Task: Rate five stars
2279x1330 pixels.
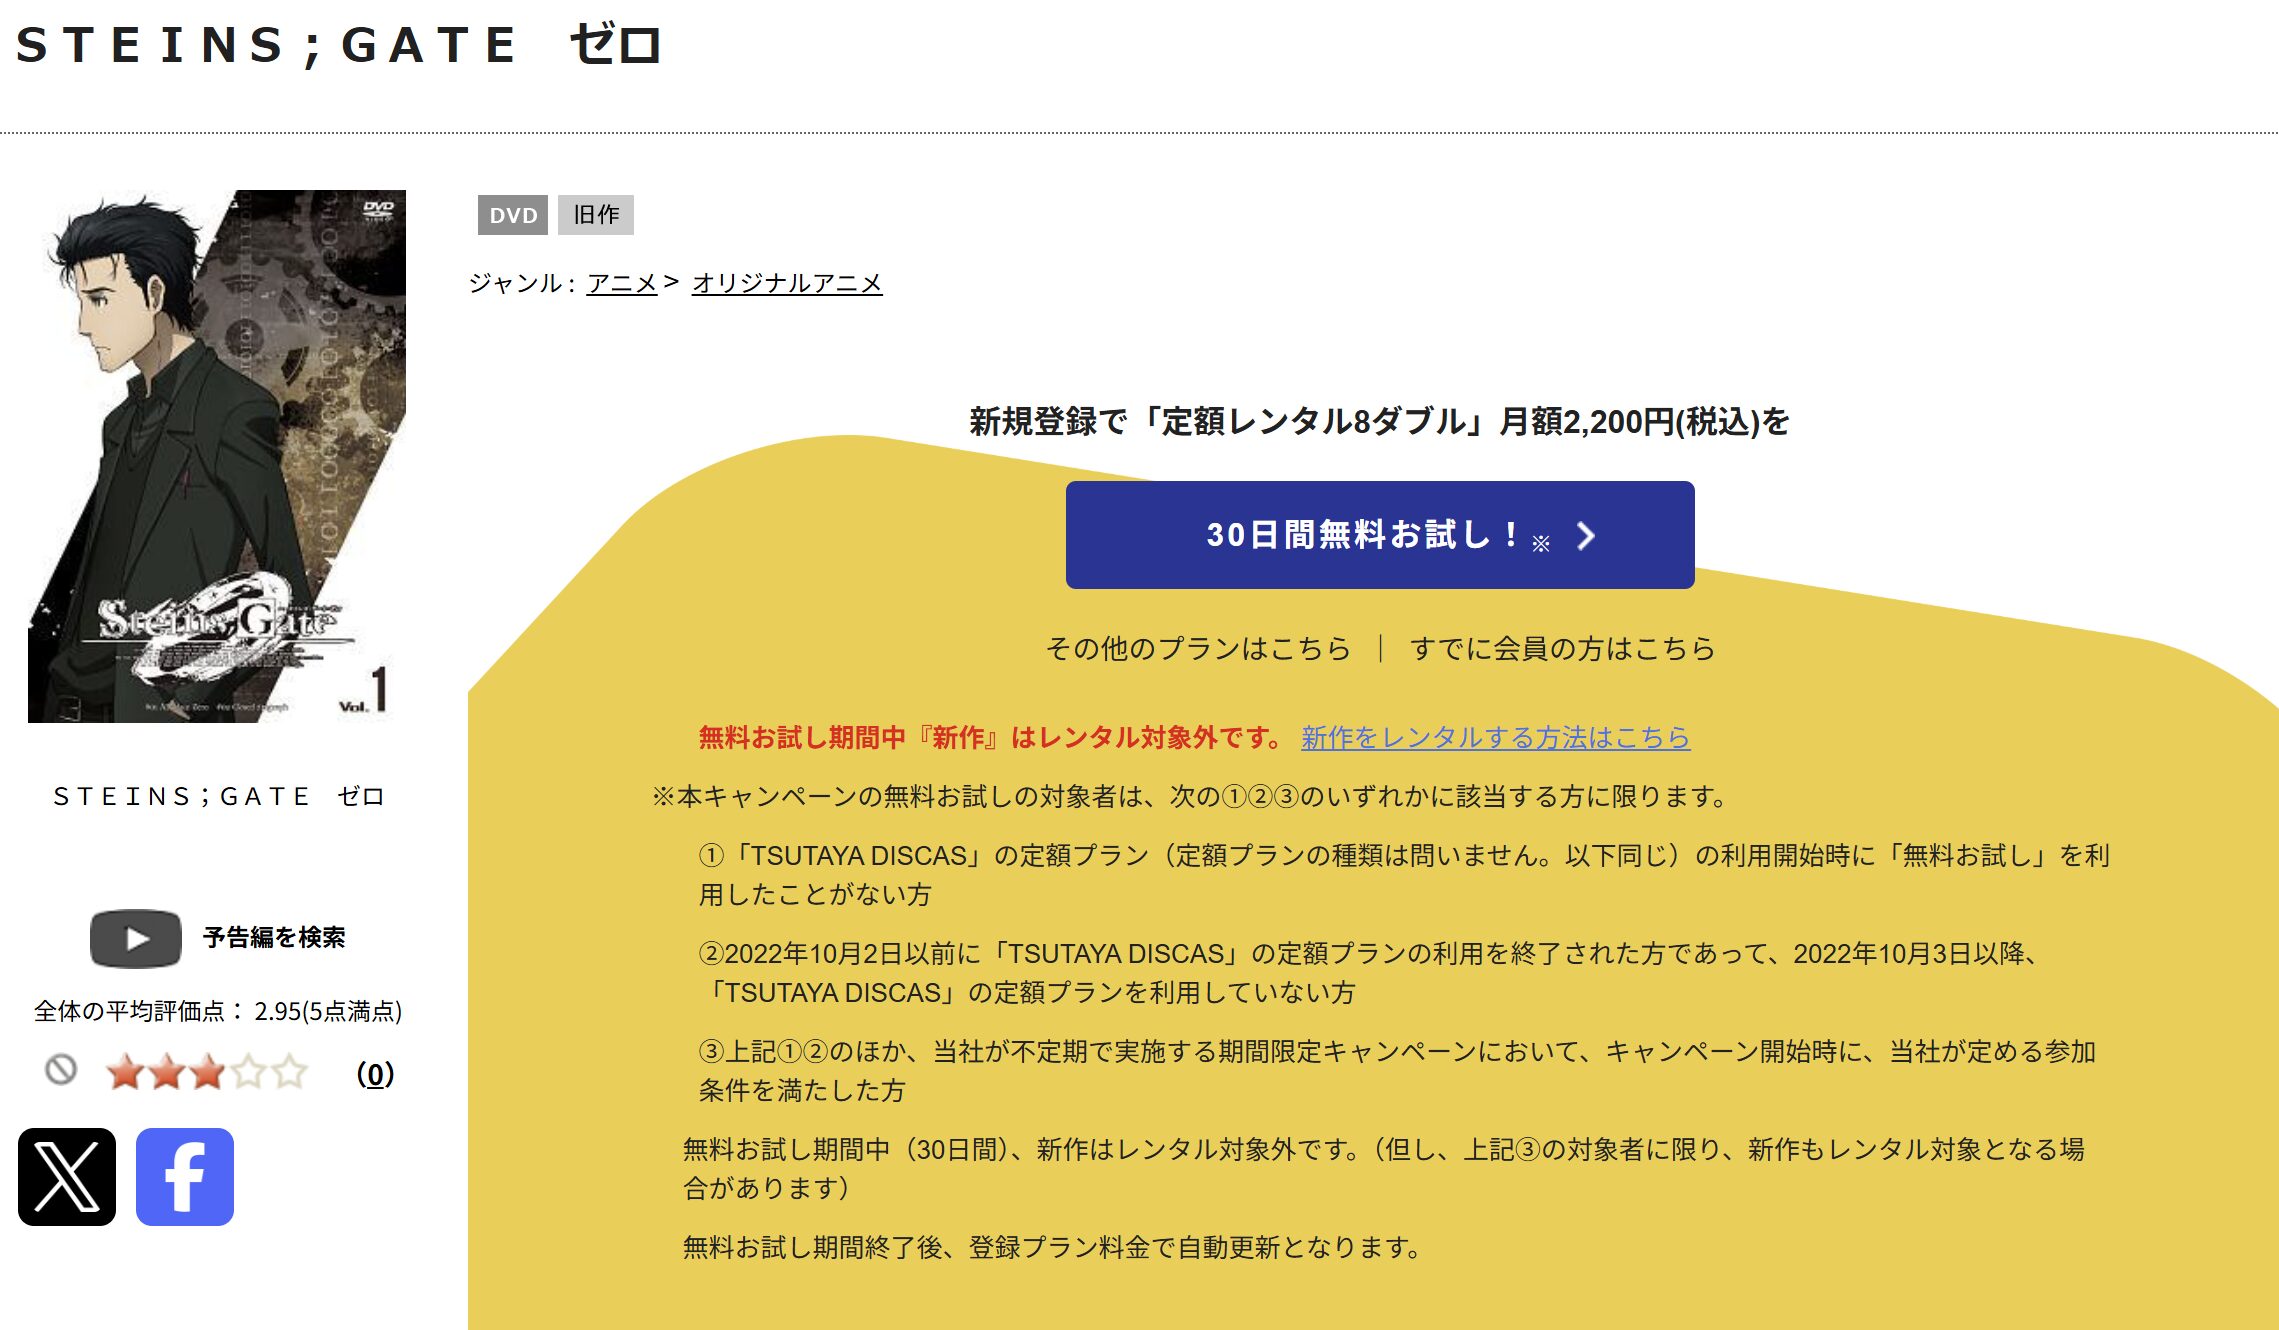Action: point(289,1072)
